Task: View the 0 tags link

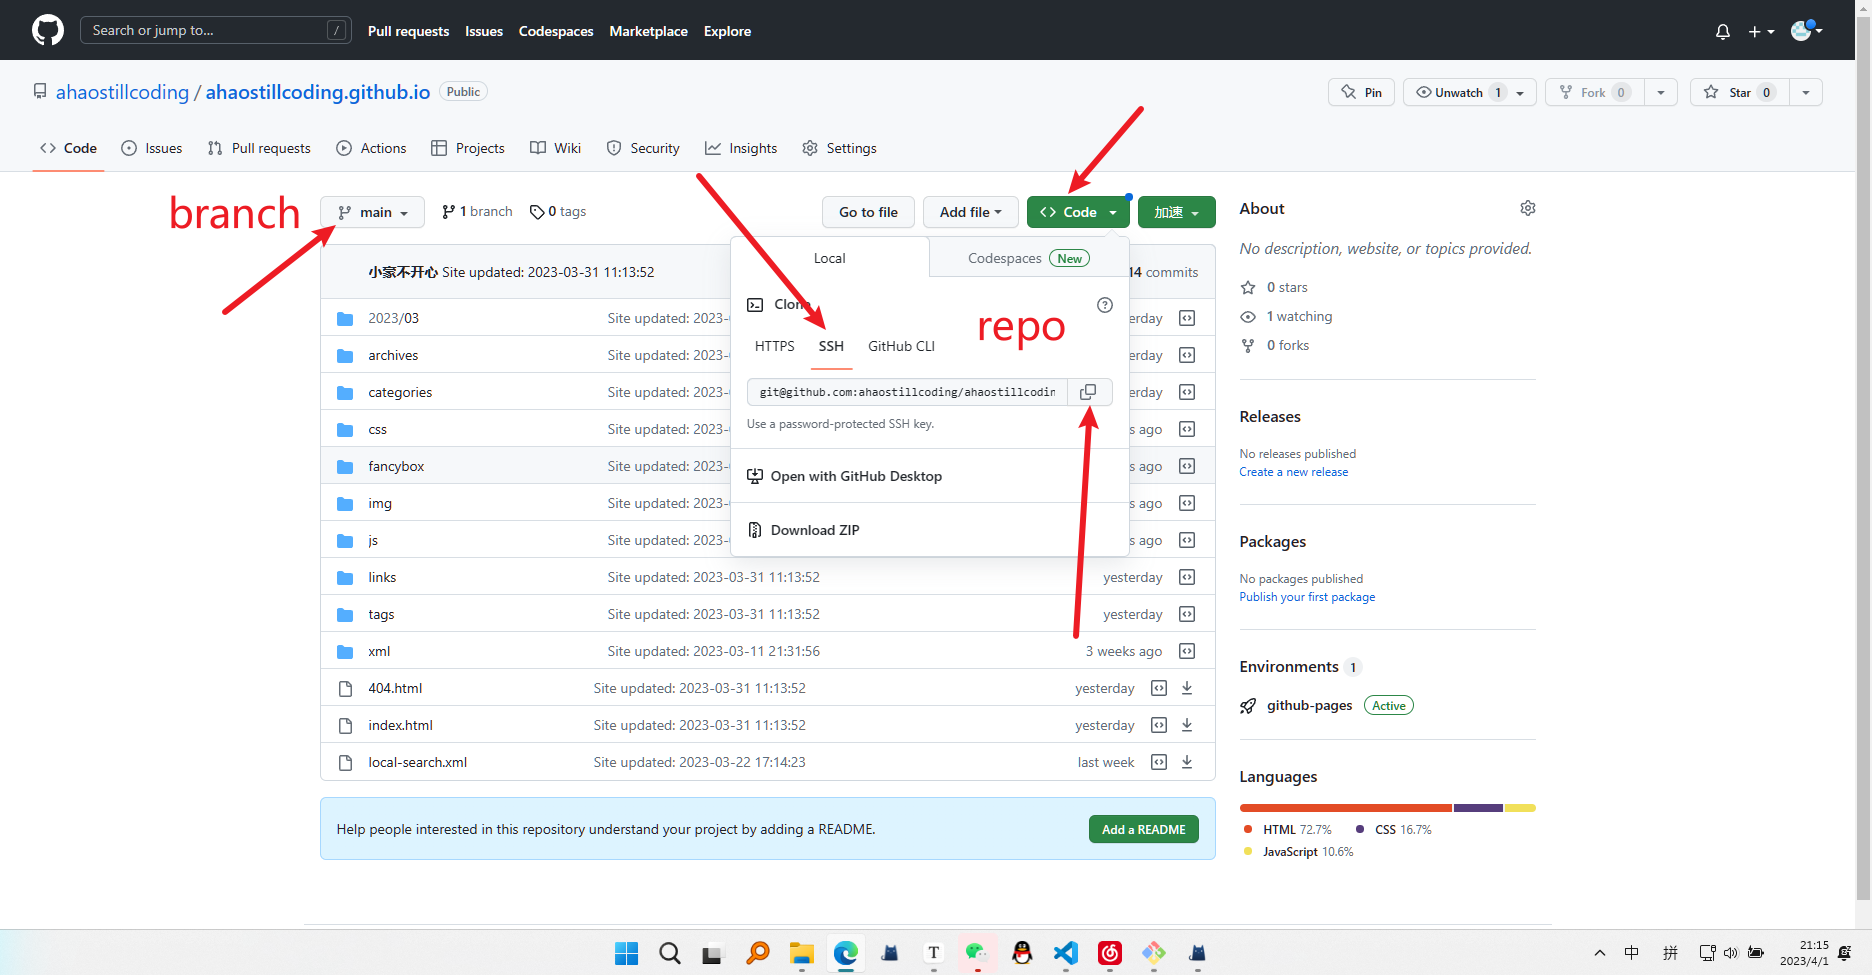Action: click(558, 212)
